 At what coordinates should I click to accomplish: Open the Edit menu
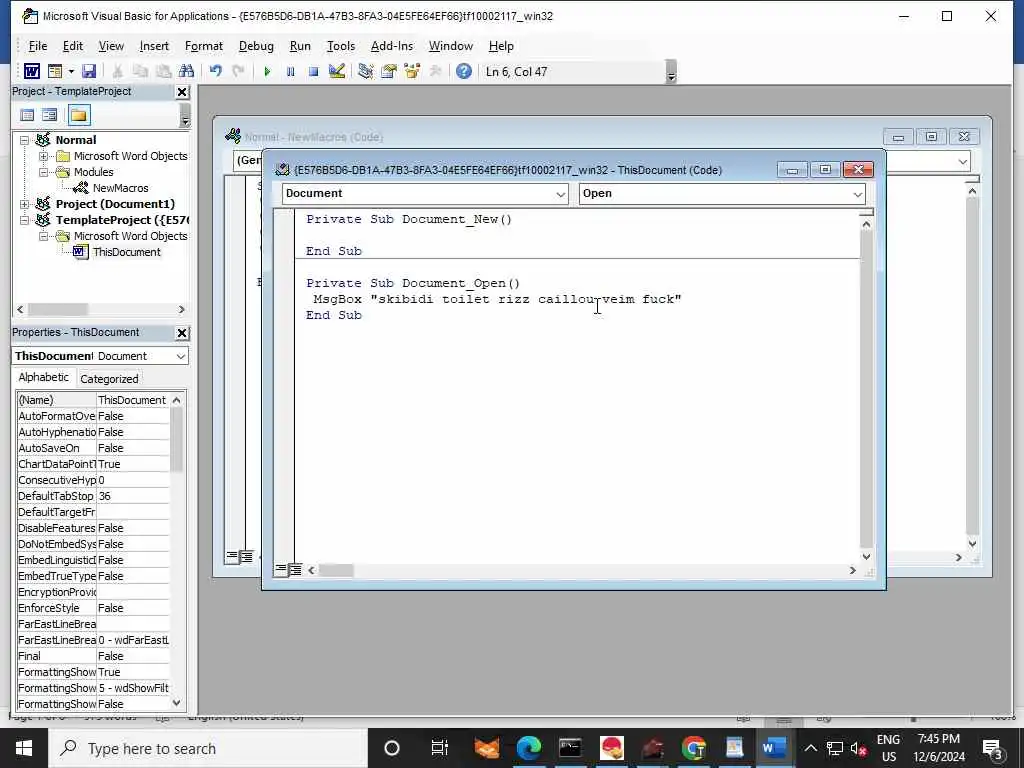click(x=72, y=46)
